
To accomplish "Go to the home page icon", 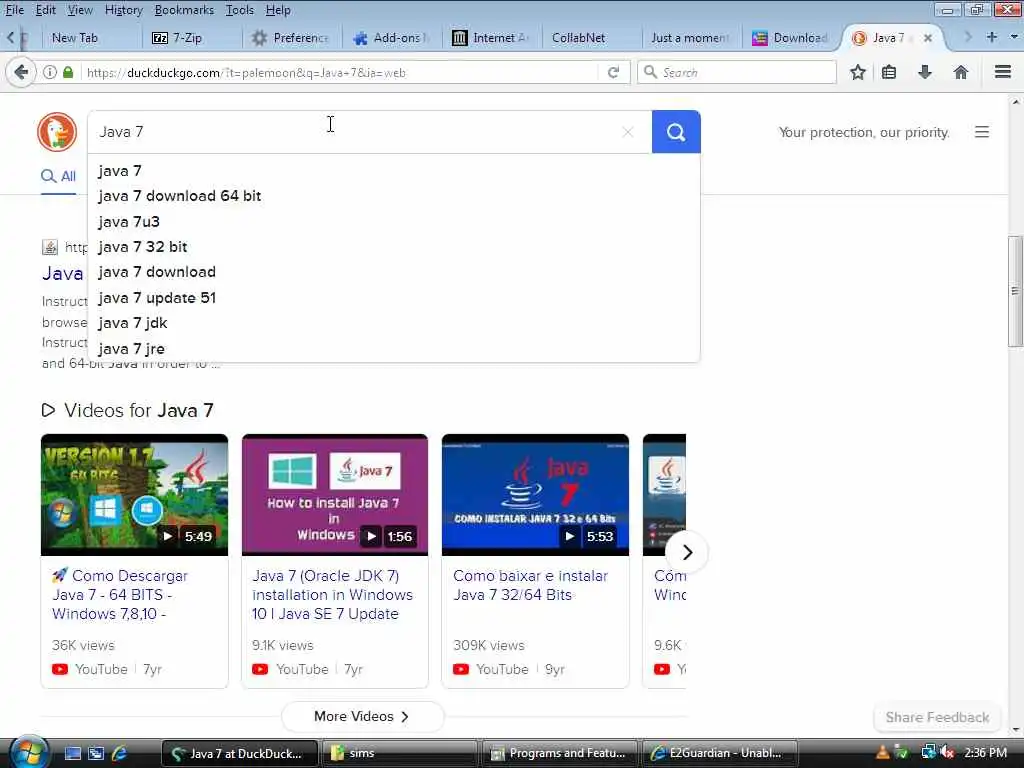I will pyautogui.click(x=961, y=72).
